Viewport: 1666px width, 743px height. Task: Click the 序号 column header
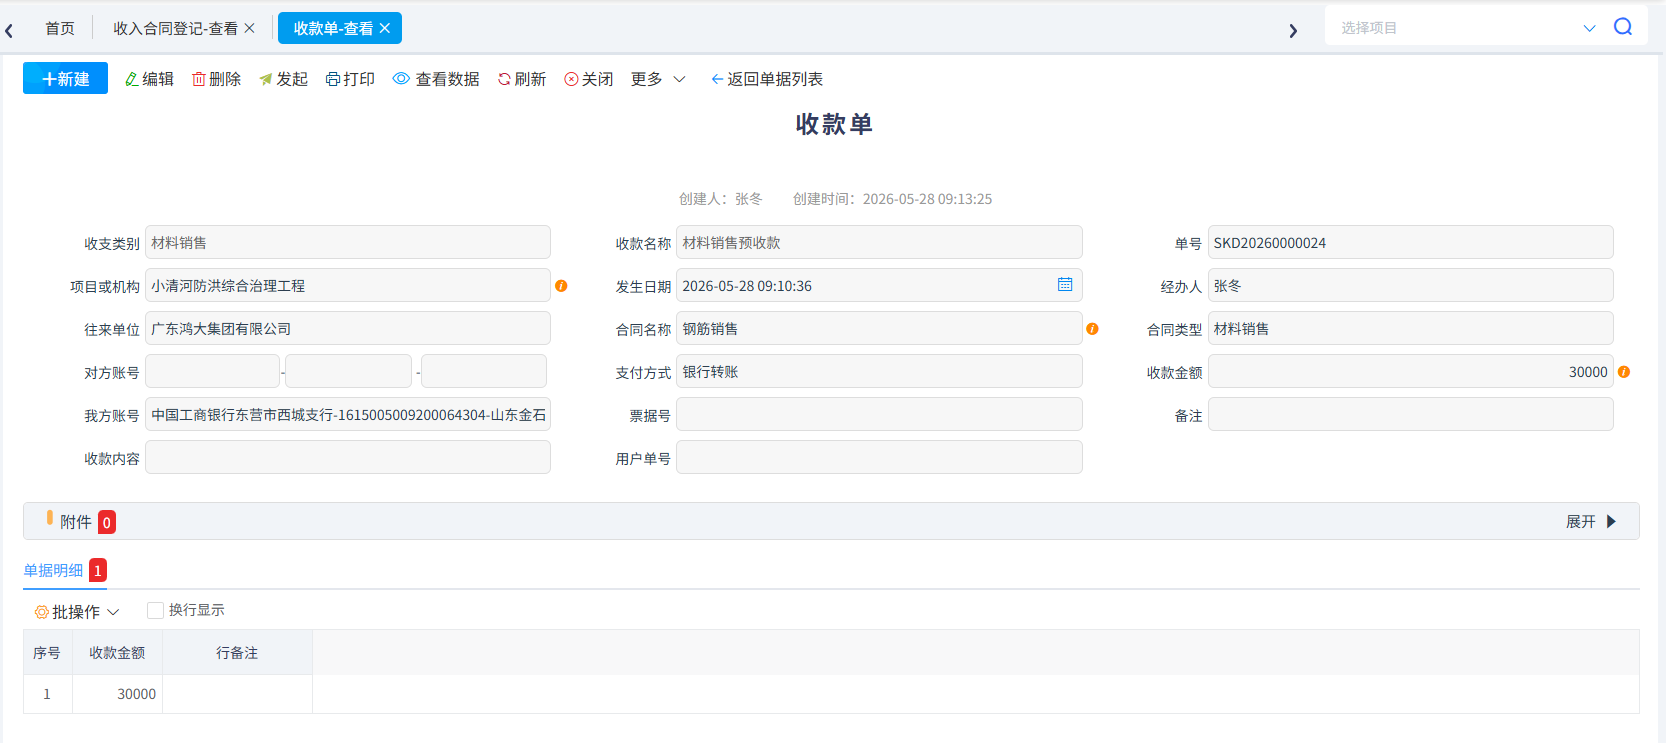(47, 652)
